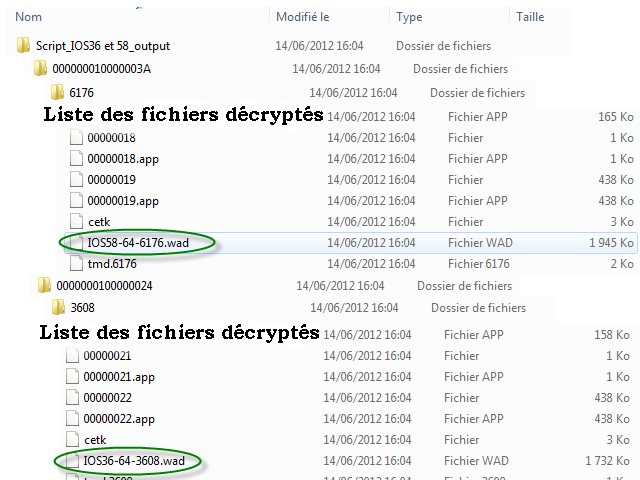Sort files by the Nom column header
The image size is (640, 480).
point(29,17)
